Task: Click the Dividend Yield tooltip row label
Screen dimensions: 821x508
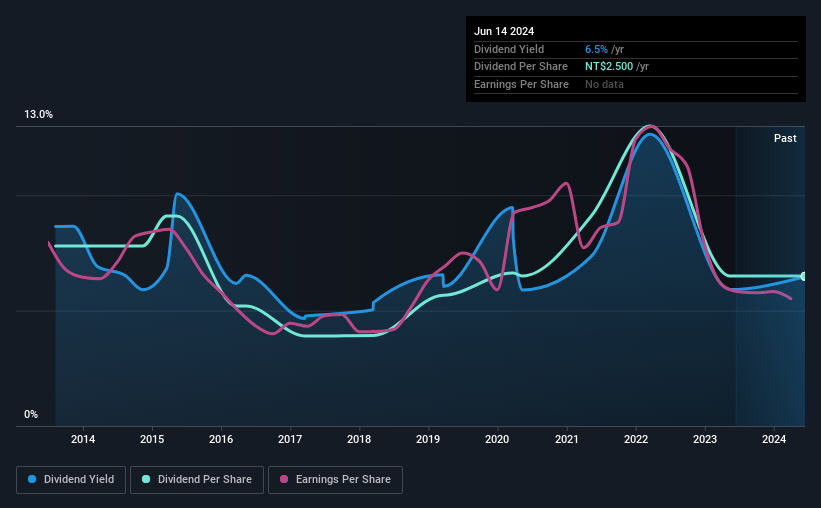Action: [509, 49]
